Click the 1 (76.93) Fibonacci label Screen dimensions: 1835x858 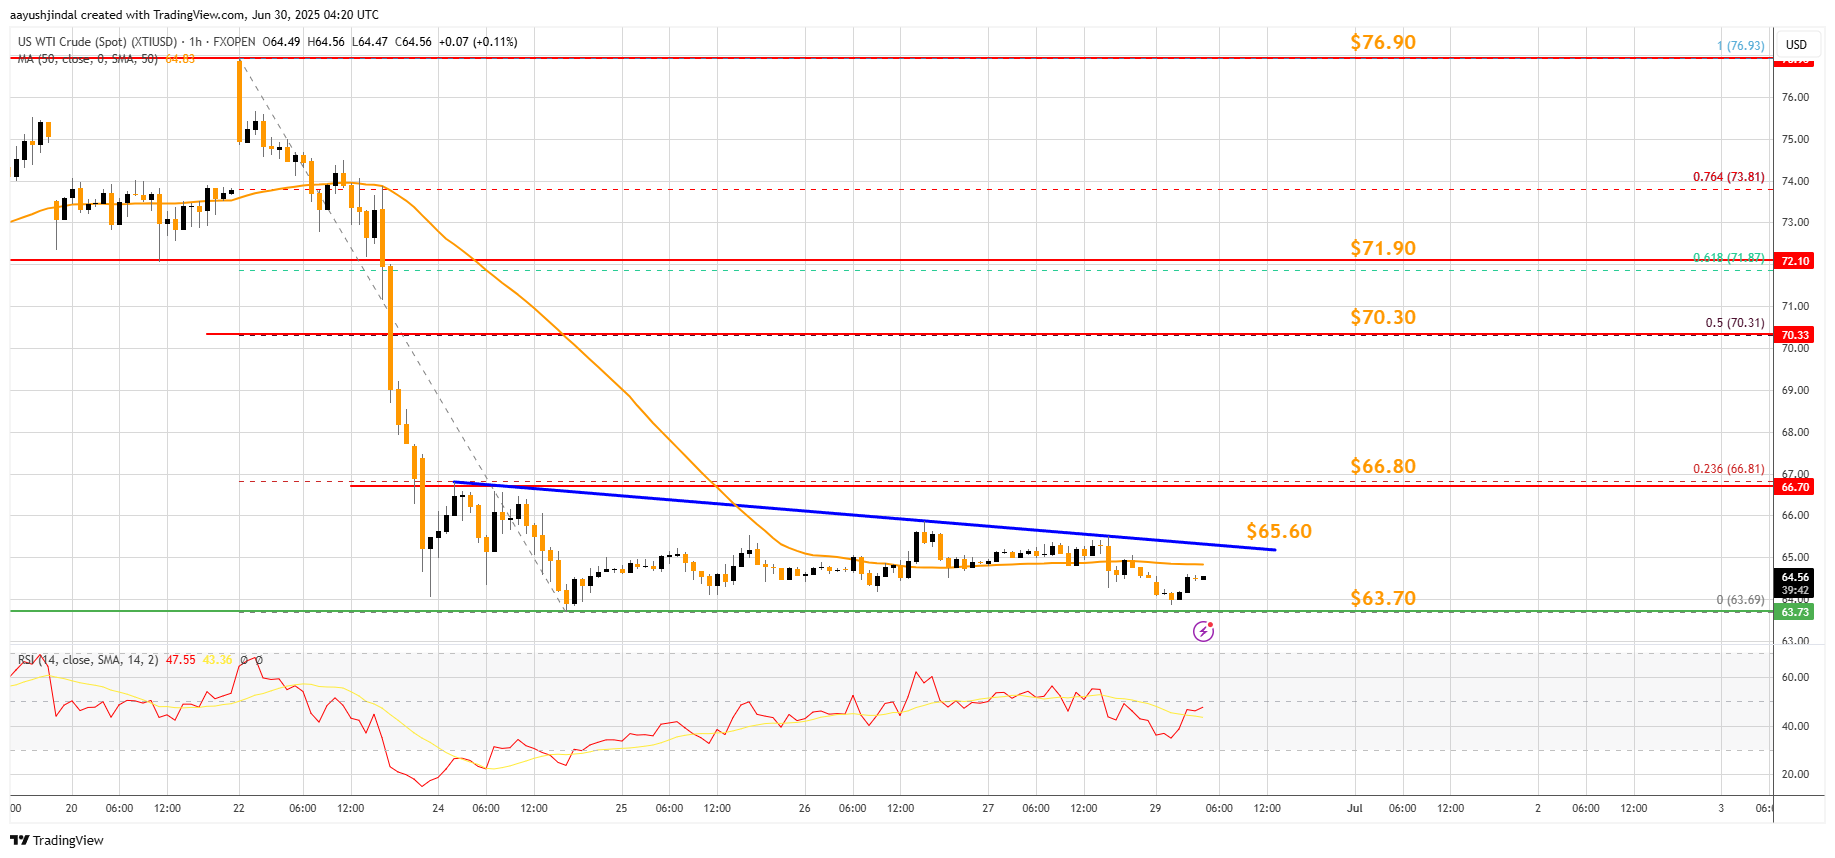point(1740,46)
